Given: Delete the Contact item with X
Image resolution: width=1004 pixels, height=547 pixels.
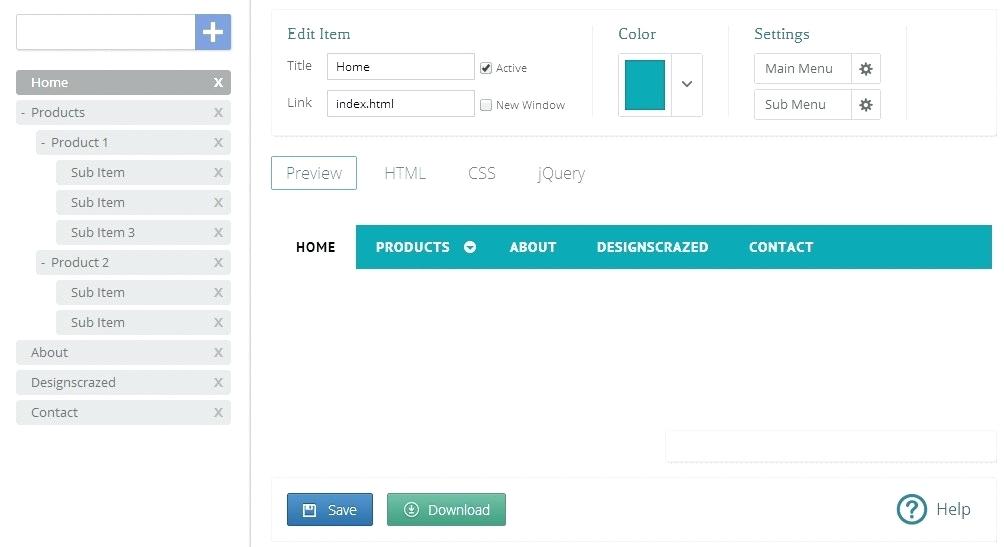Looking at the screenshot, I should (218, 412).
